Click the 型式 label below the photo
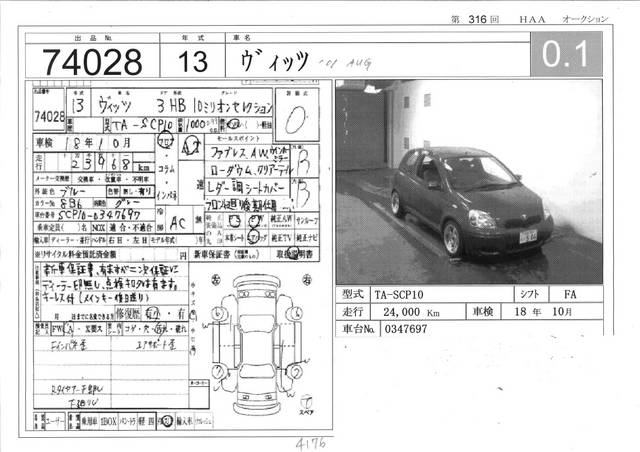This screenshot has width=640, height=452. [353, 294]
